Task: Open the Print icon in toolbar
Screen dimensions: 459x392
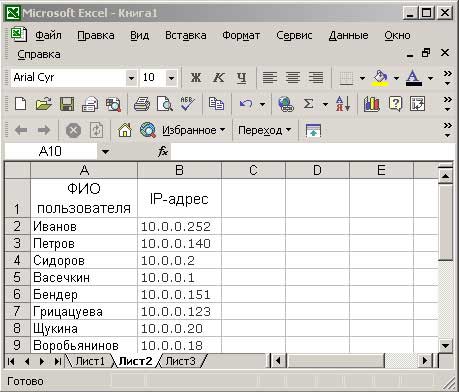Action: pos(142,104)
